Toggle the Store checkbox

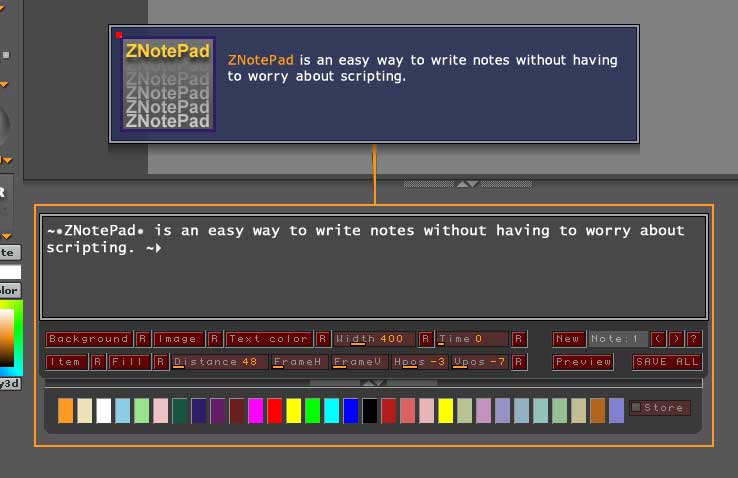click(x=636, y=407)
